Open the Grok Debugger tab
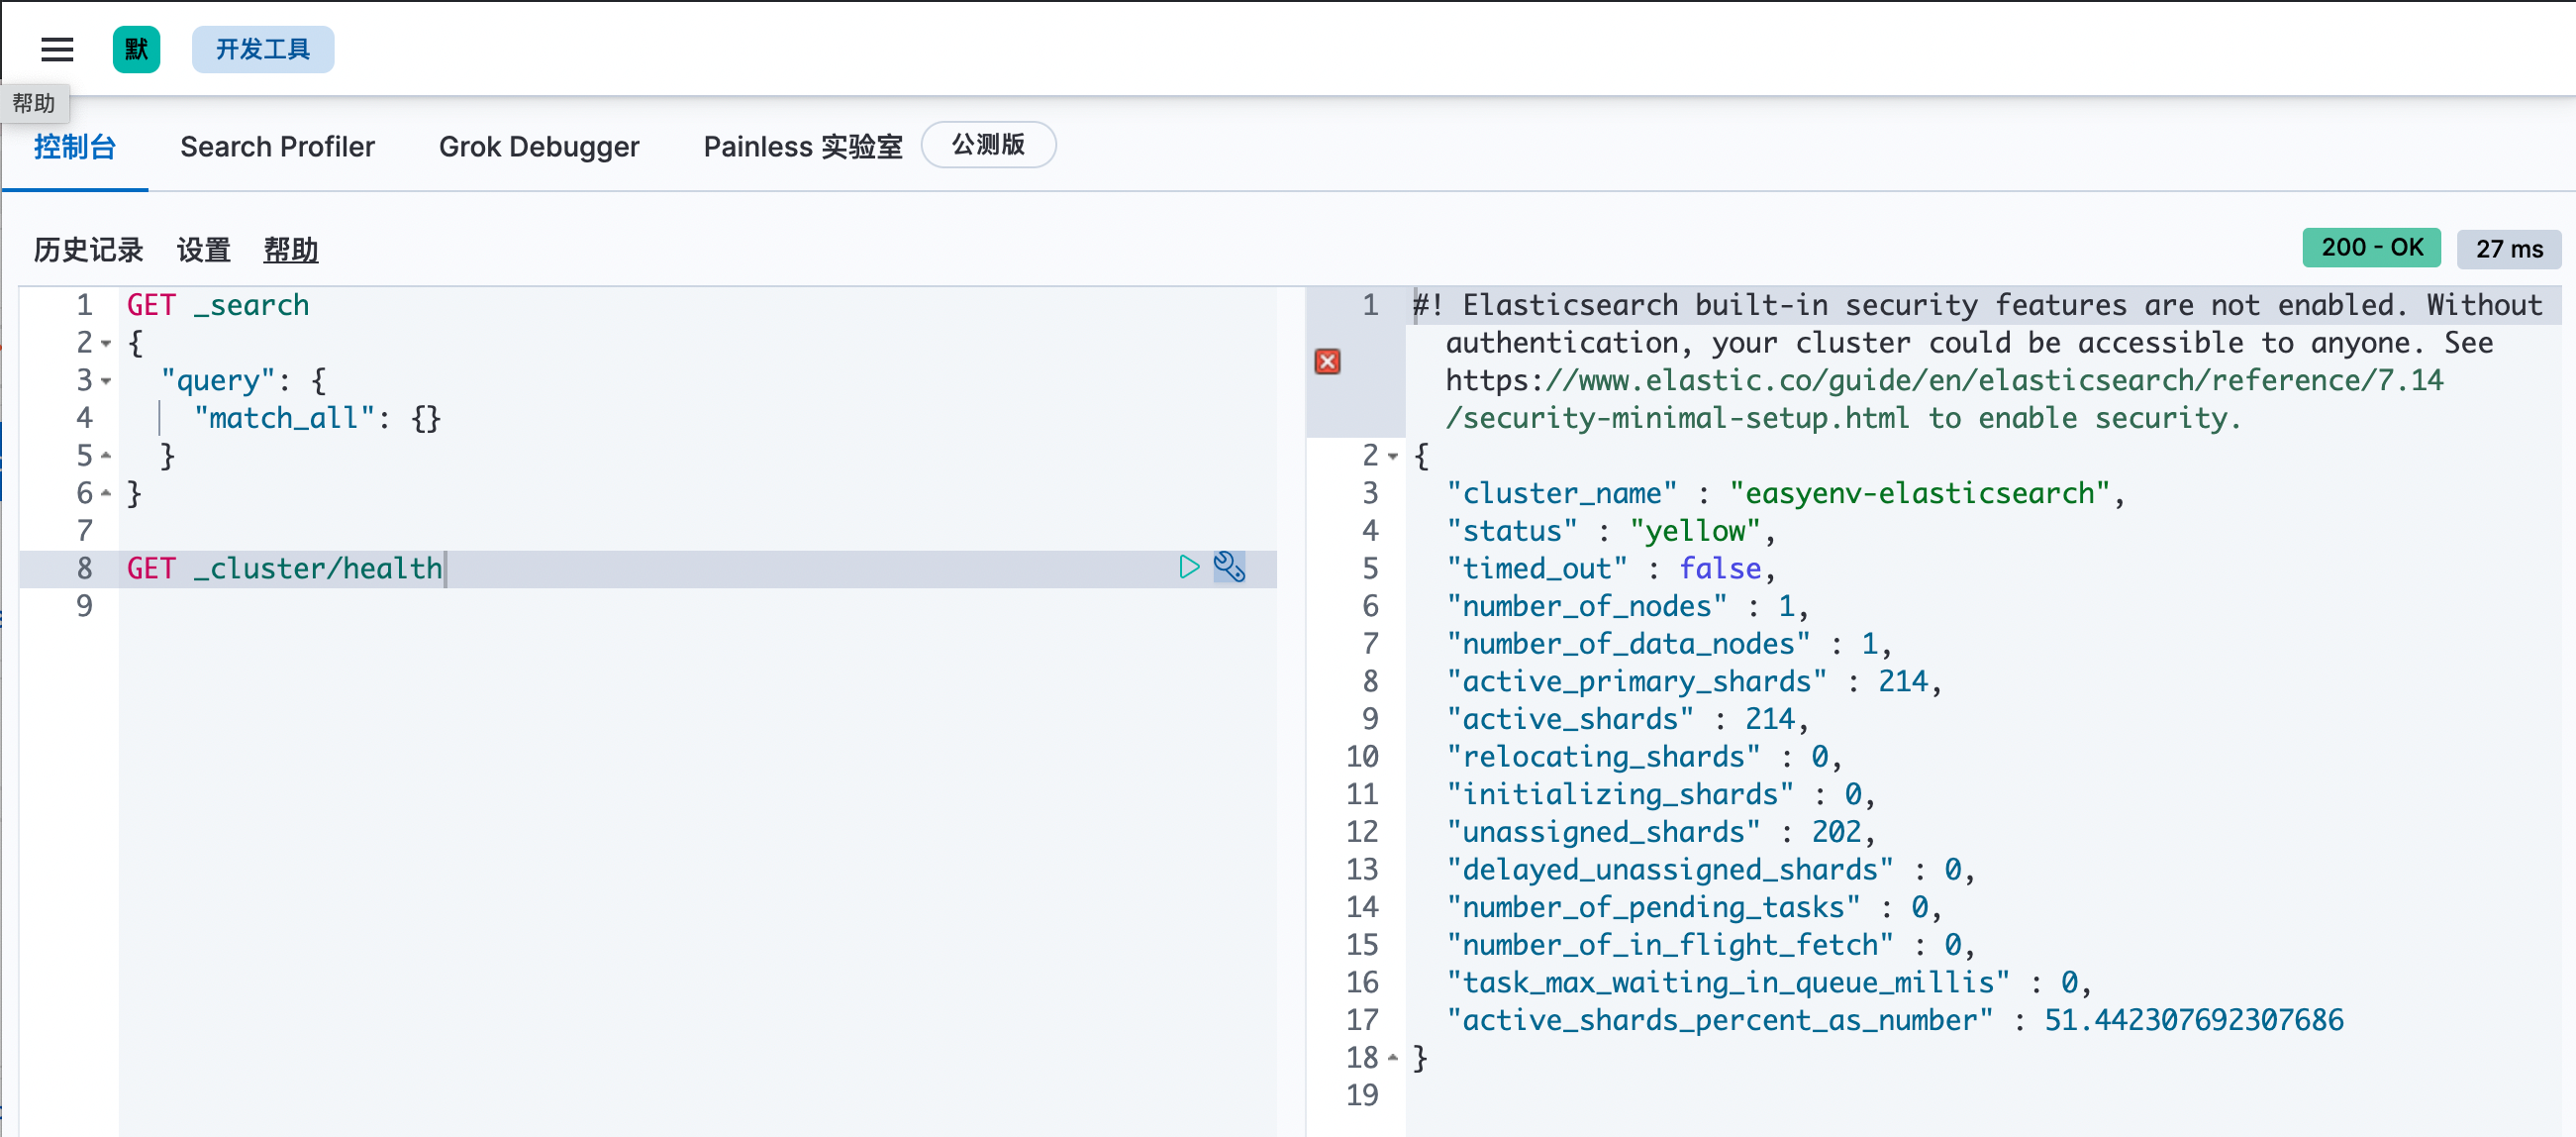Screen dimensions: 2576x1137 (x=538, y=147)
